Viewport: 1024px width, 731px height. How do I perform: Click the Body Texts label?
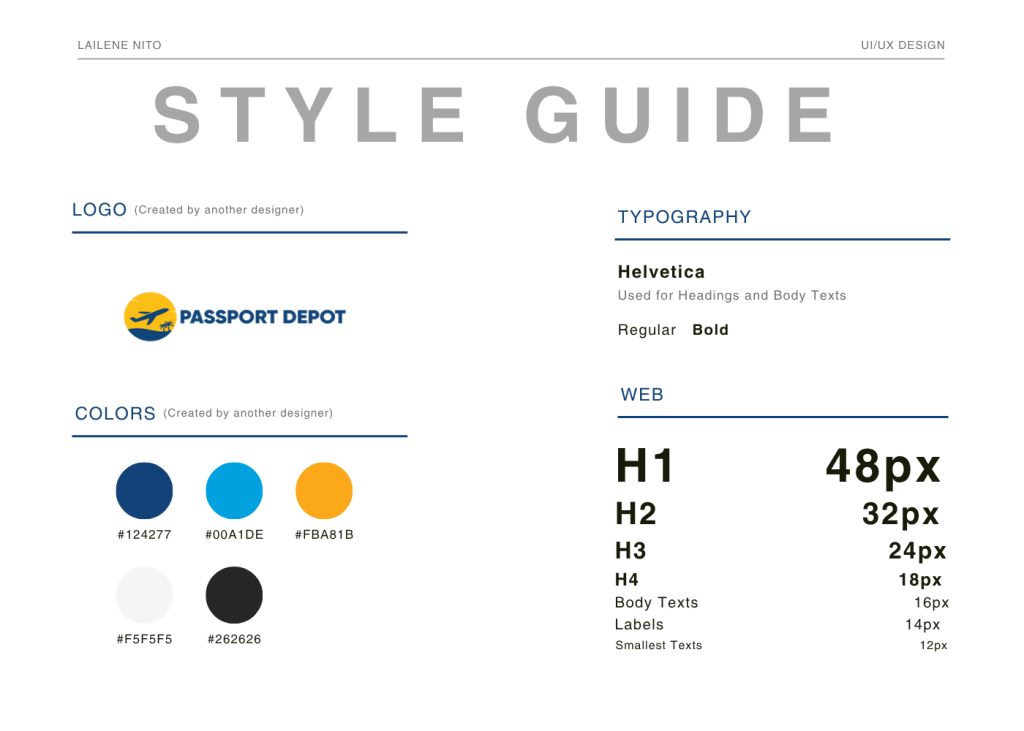point(656,603)
